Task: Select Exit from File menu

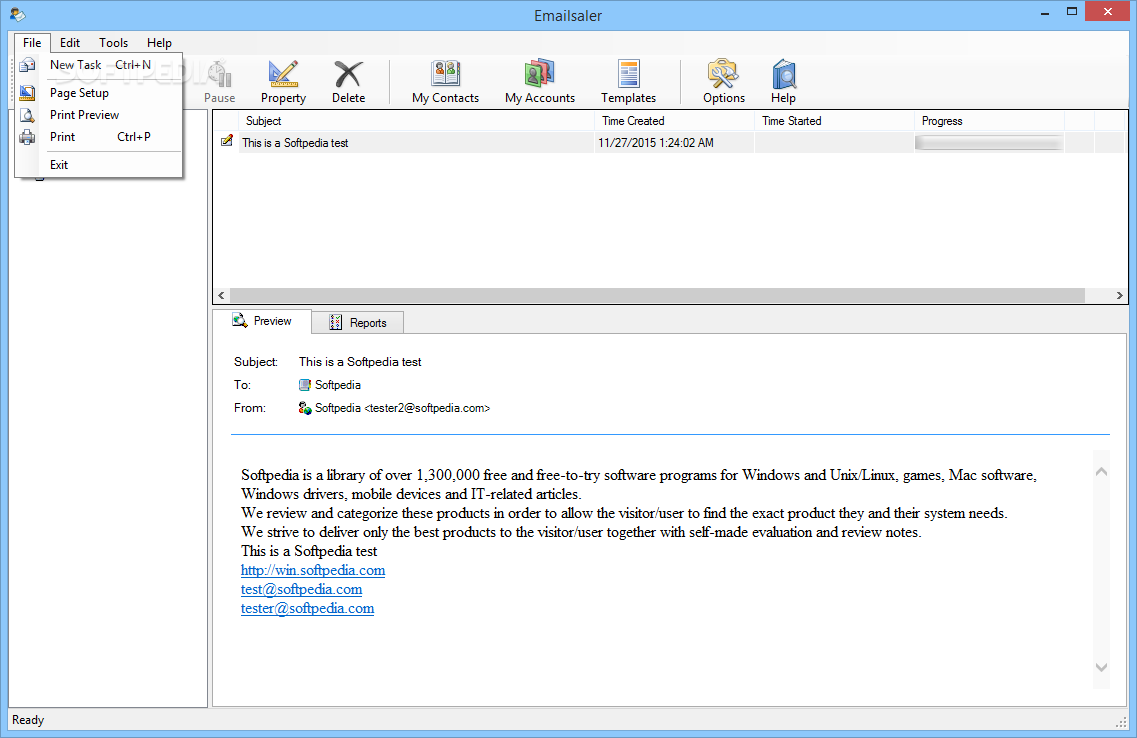Action: coord(100,165)
